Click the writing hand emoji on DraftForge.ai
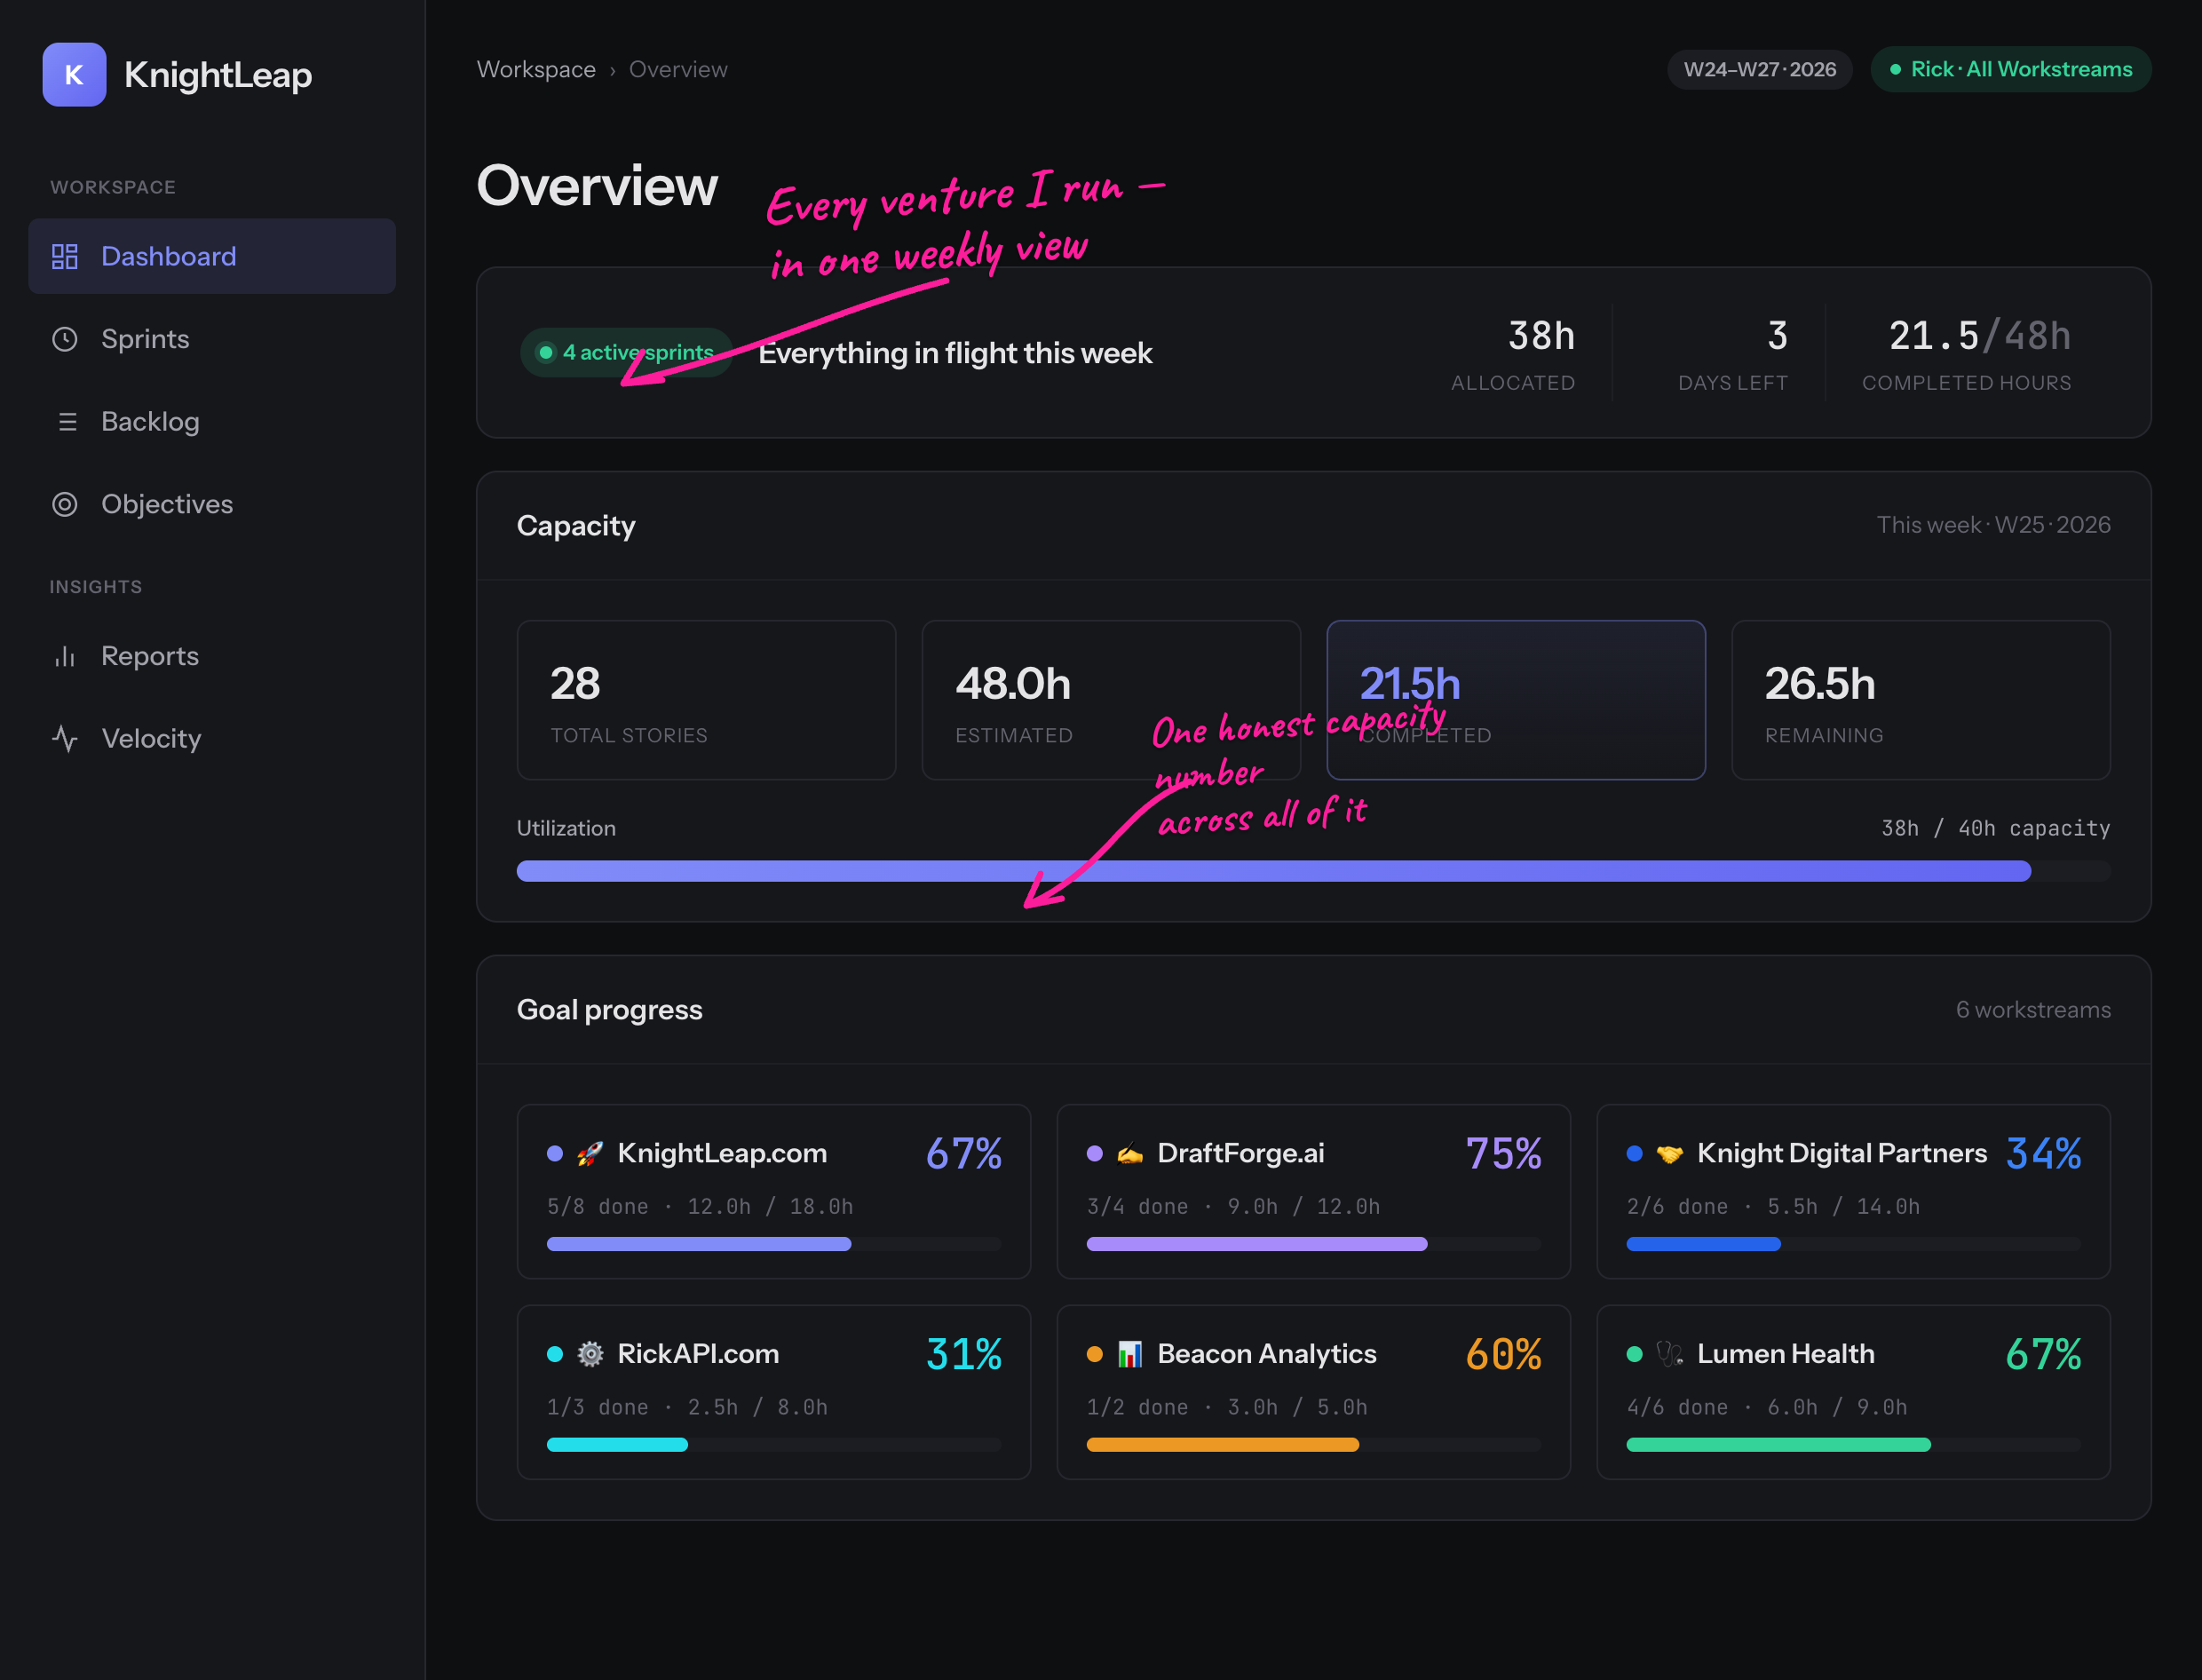The height and width of the screenshot is (1680, 2202). 1130,1153
